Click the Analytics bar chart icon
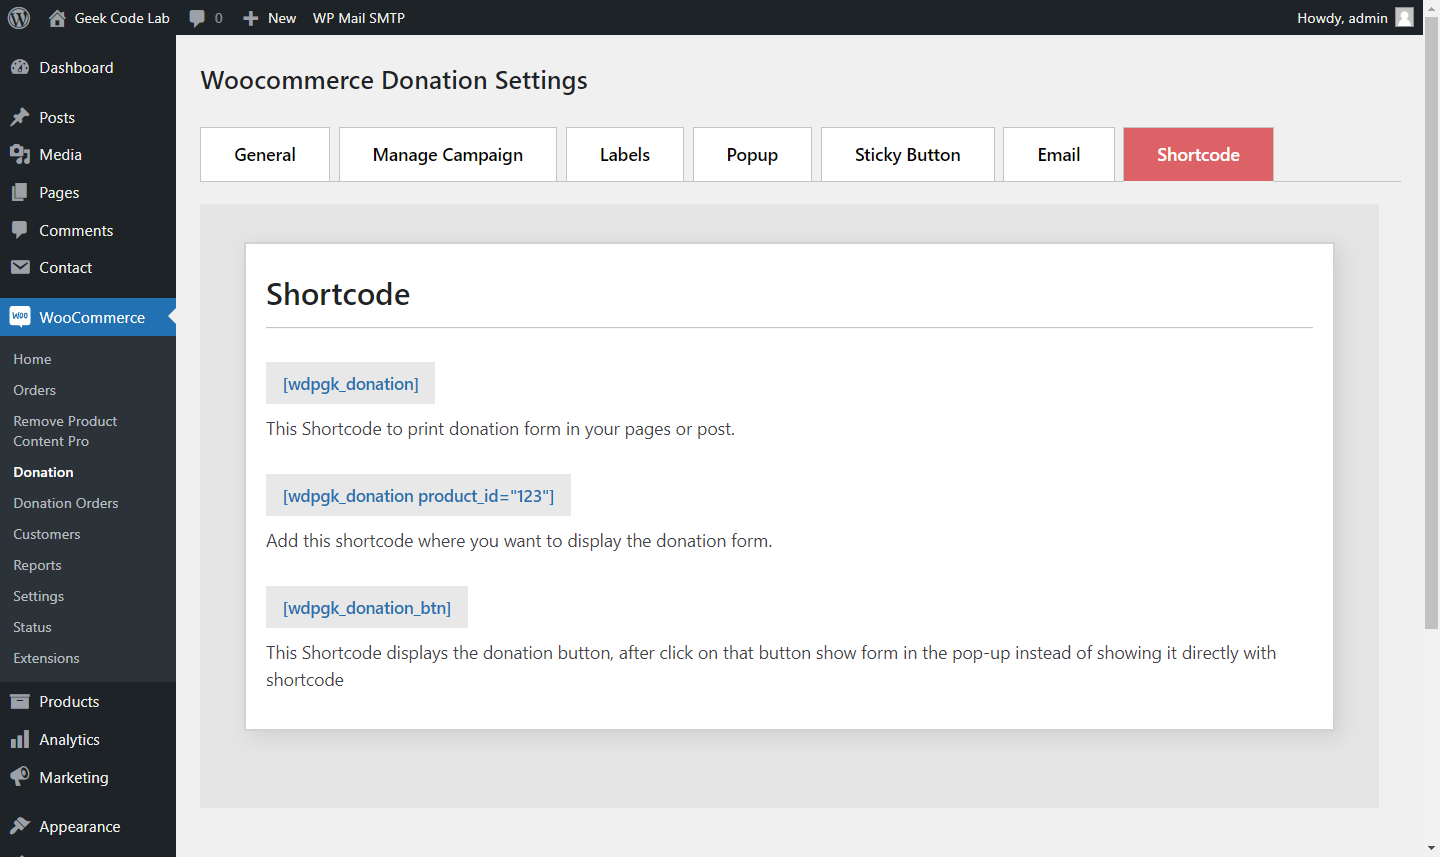The height and width of the screenshot is (857, 1440). pos(20,739)
